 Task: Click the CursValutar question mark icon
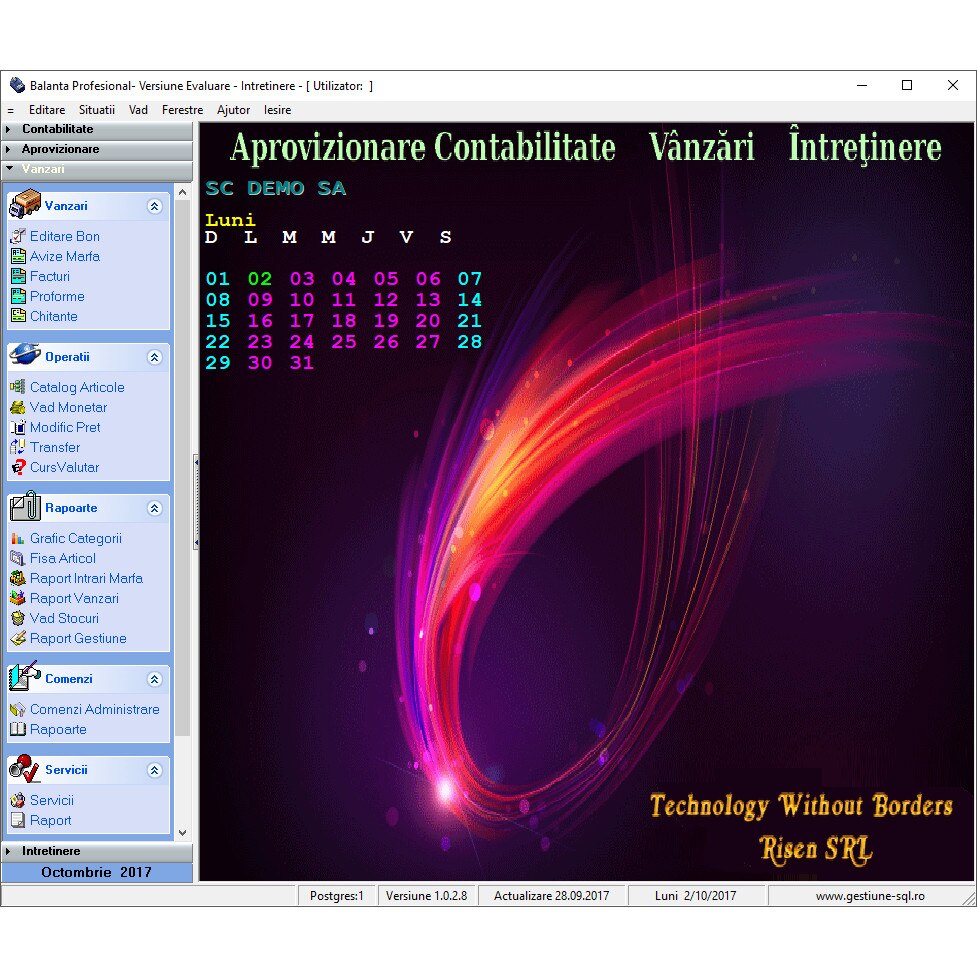tap(18, 467)
